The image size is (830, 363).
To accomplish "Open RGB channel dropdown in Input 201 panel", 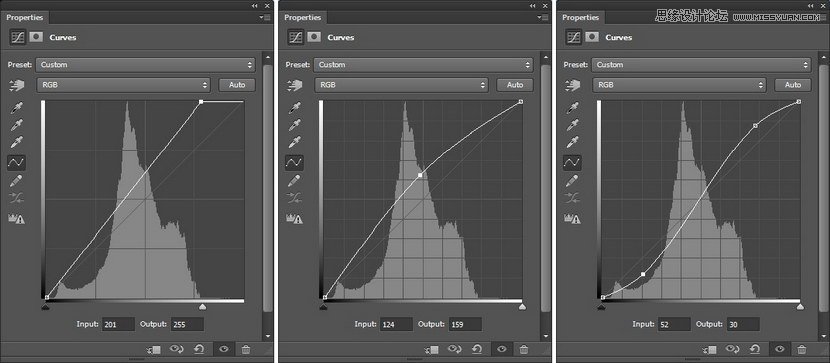I will (123, 85).
